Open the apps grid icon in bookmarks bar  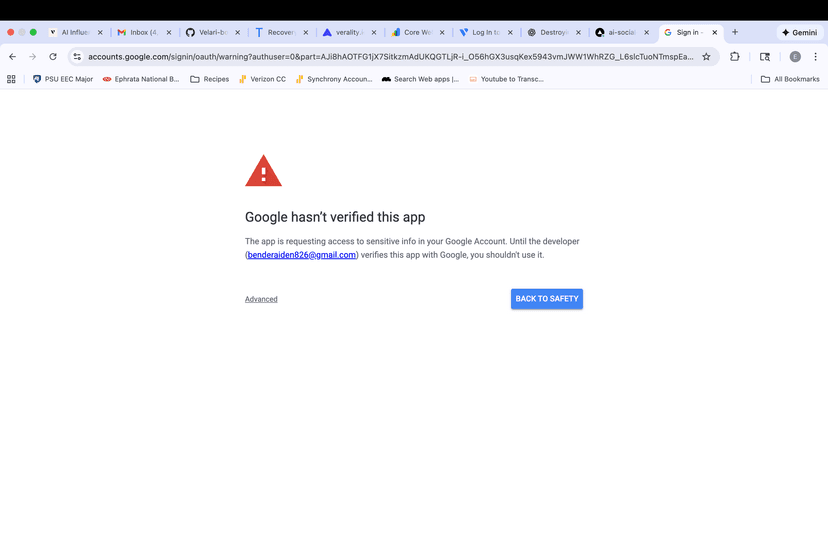(11, 79)
